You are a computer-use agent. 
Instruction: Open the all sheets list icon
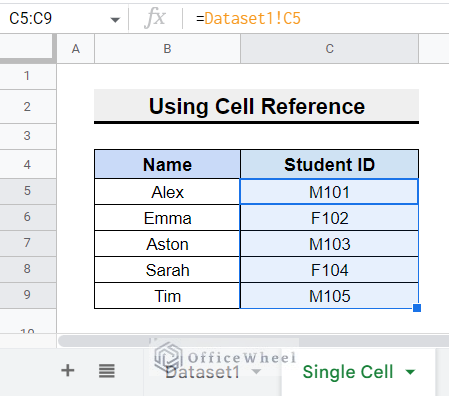pyautogui.click(x=107, y=371)
